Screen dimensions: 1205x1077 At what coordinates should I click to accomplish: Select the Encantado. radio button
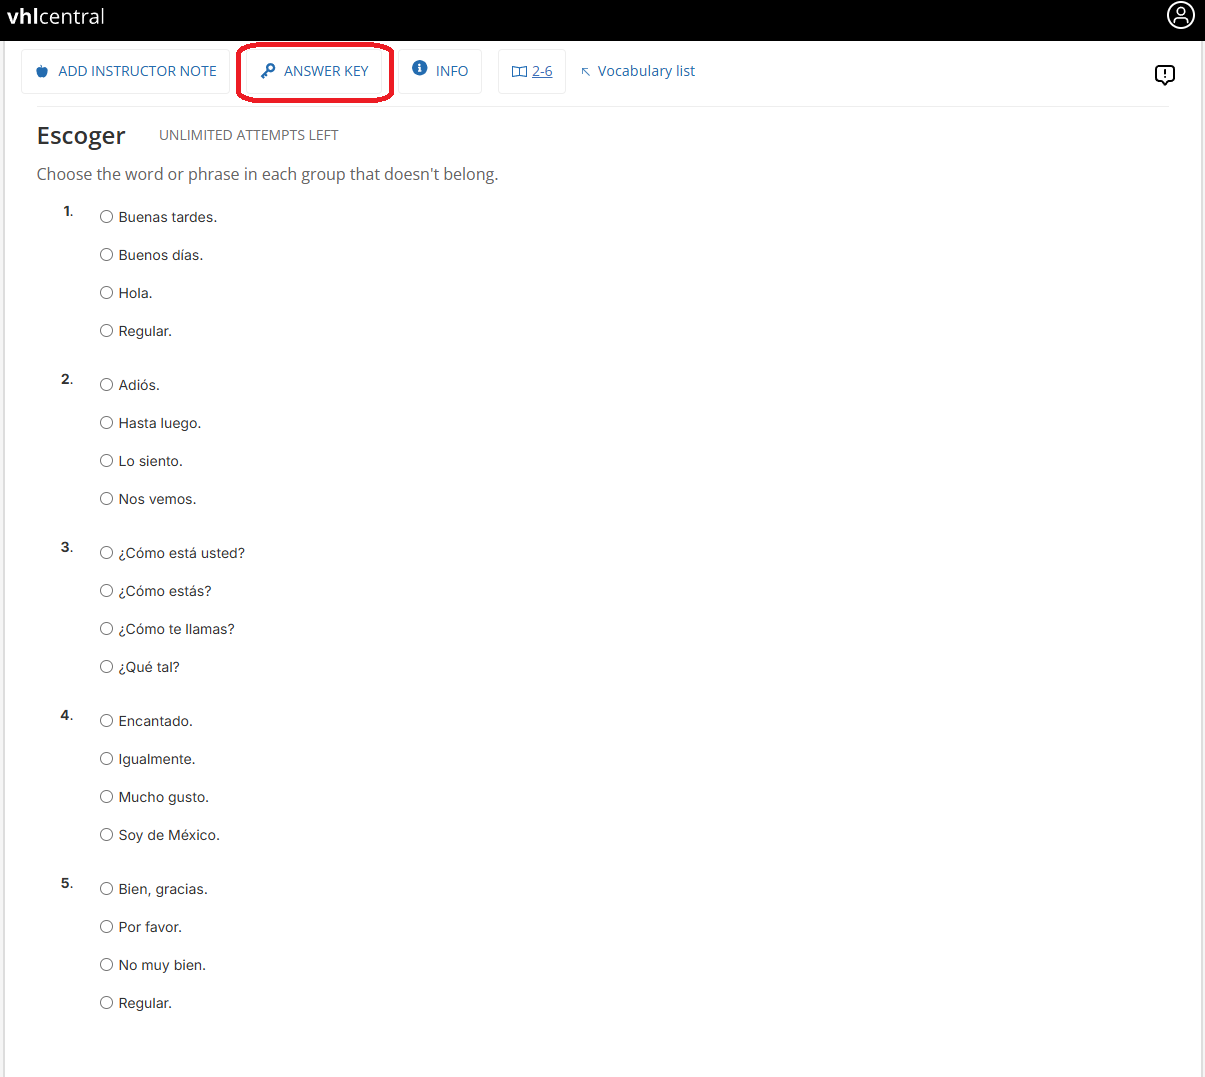[106, 721]
